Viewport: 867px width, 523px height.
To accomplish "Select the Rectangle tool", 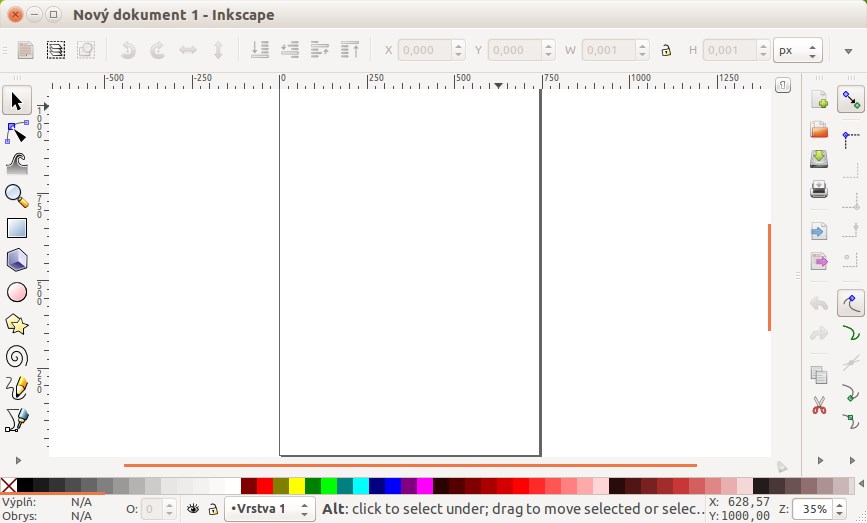I will click(17, 228).
